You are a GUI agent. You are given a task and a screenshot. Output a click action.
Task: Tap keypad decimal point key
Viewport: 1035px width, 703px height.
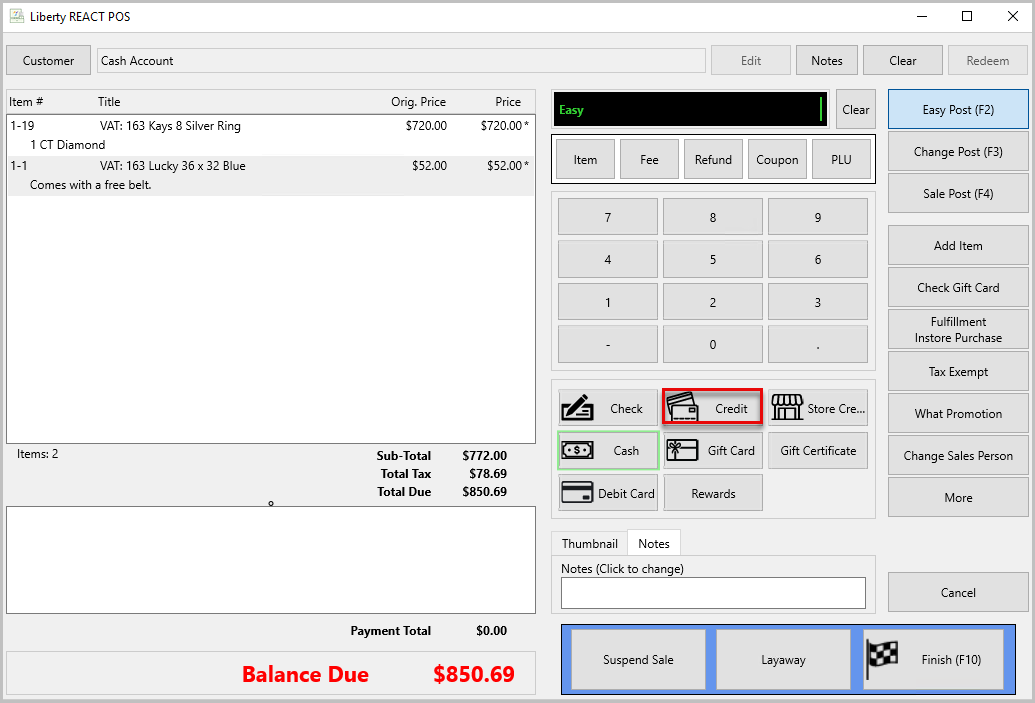[x=818, y=344]
